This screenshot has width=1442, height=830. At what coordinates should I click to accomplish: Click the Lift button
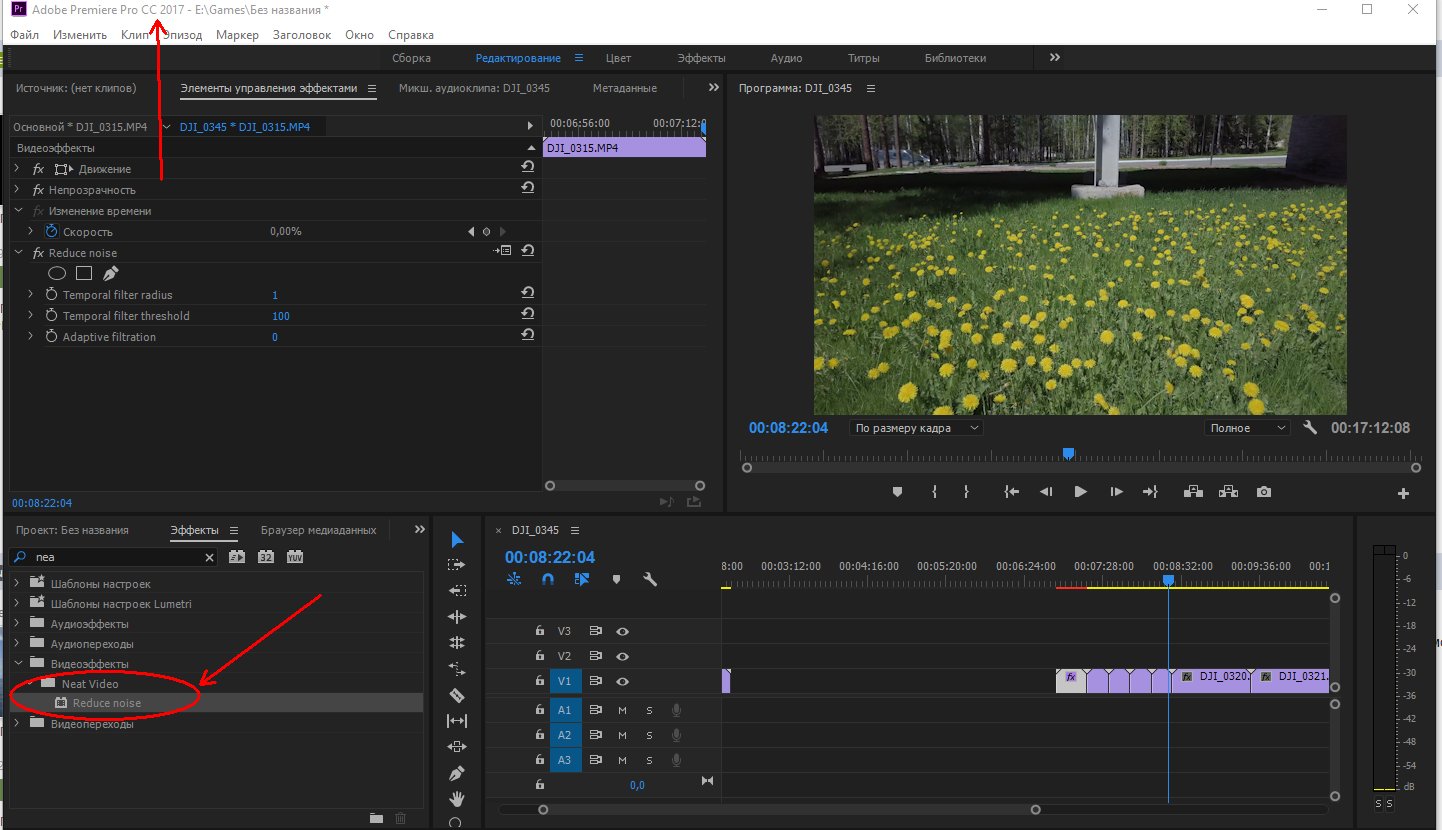[x=1193, y=492]
